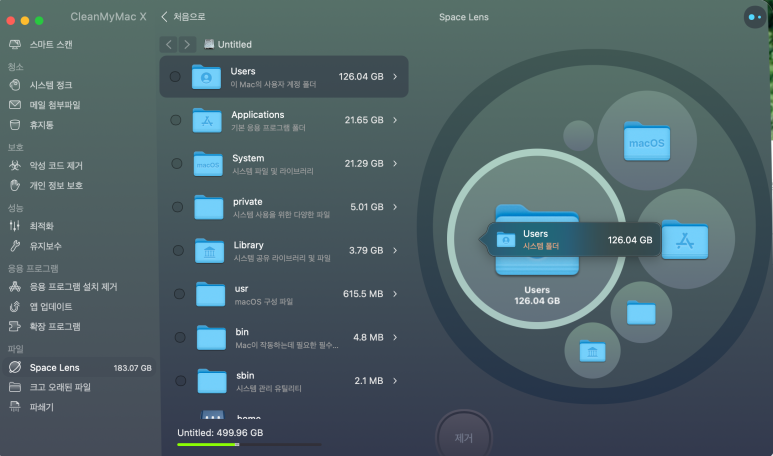Open the Trash Bins (휴지통) icon
Screen dimensions: 773x456
point(15,125)
